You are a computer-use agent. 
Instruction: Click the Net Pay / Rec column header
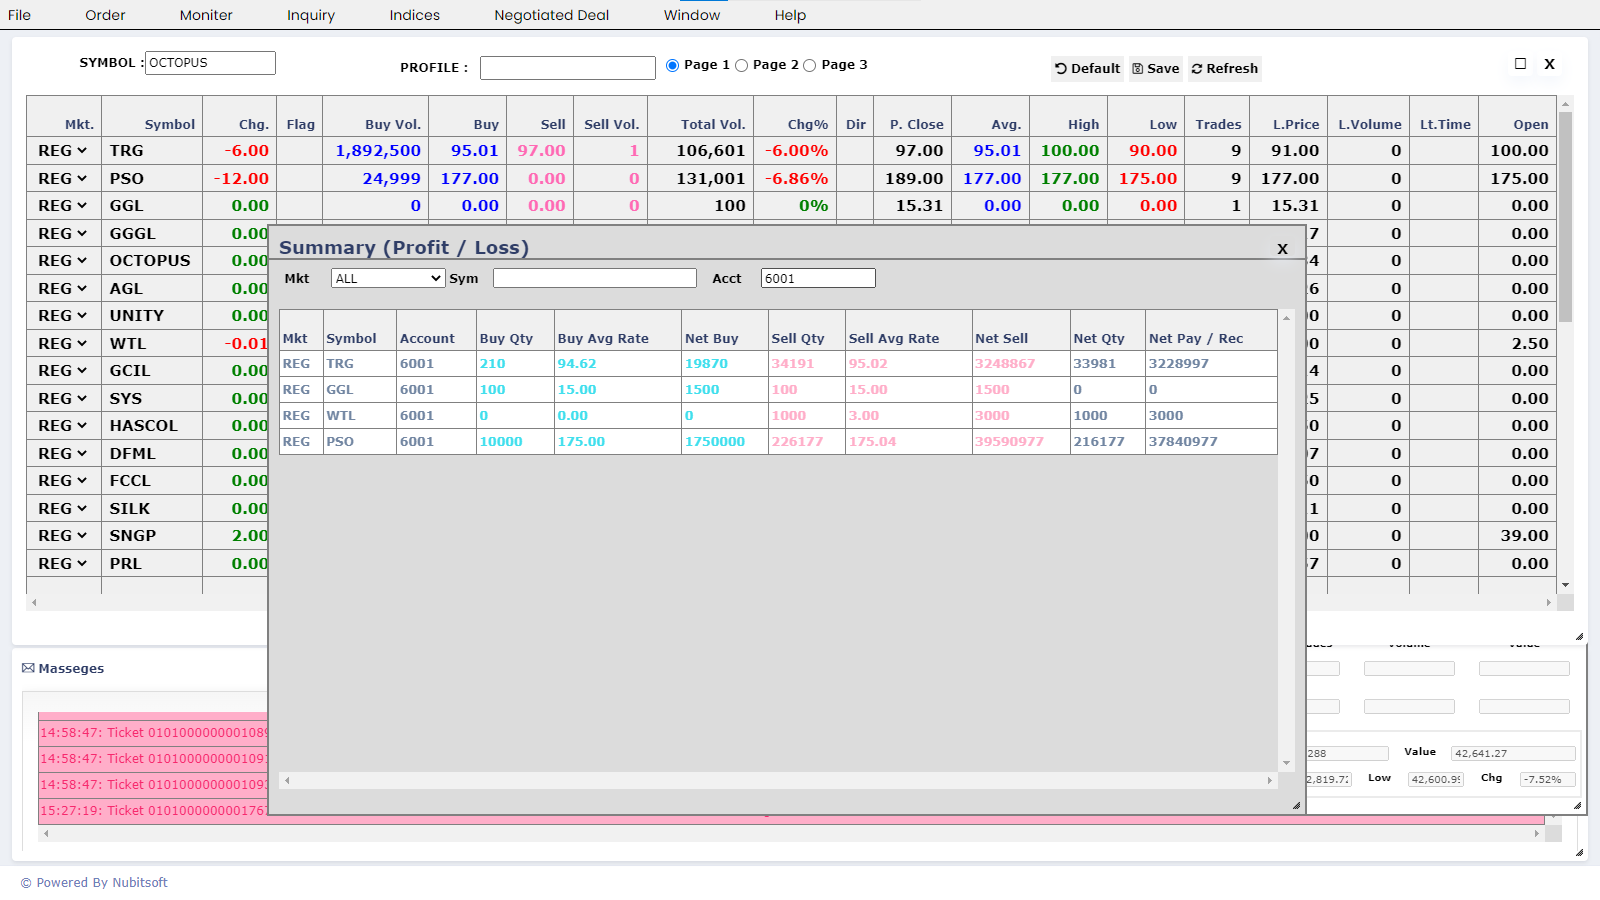click(1195, 339)
